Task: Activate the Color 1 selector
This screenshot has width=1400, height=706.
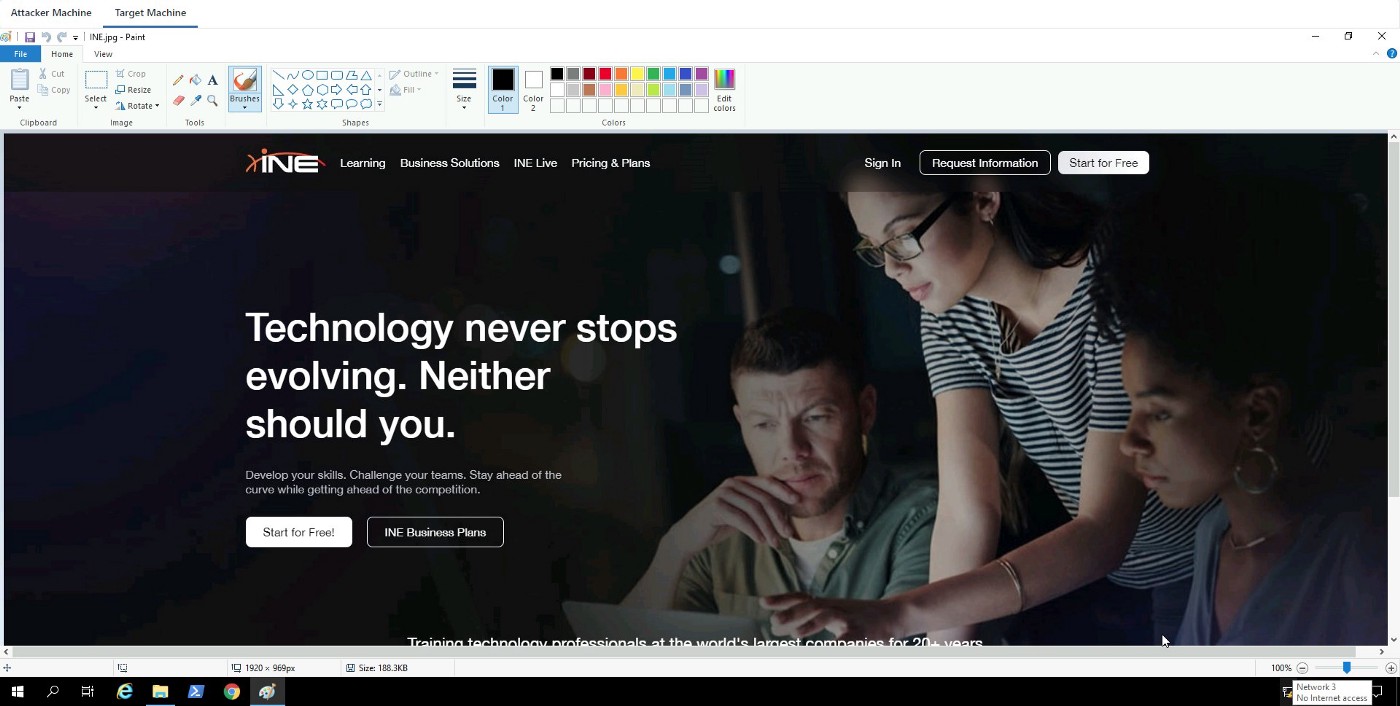Action: tap(503, 89)
